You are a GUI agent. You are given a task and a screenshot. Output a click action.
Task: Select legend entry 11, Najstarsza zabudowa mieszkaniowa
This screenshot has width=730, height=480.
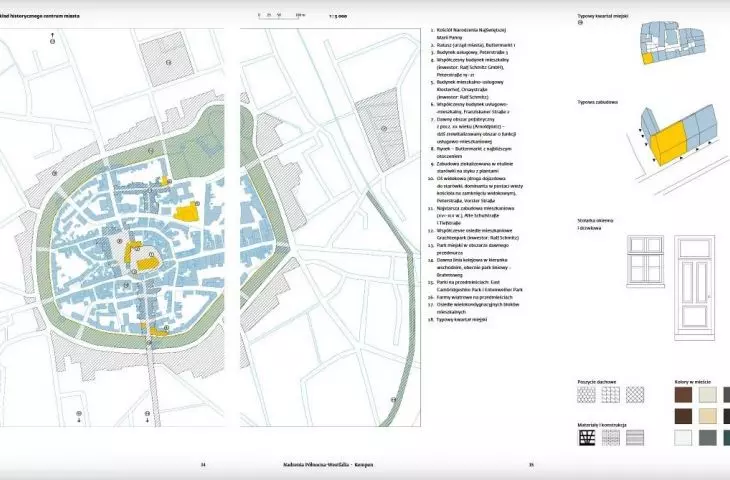[x=471, y=216]
